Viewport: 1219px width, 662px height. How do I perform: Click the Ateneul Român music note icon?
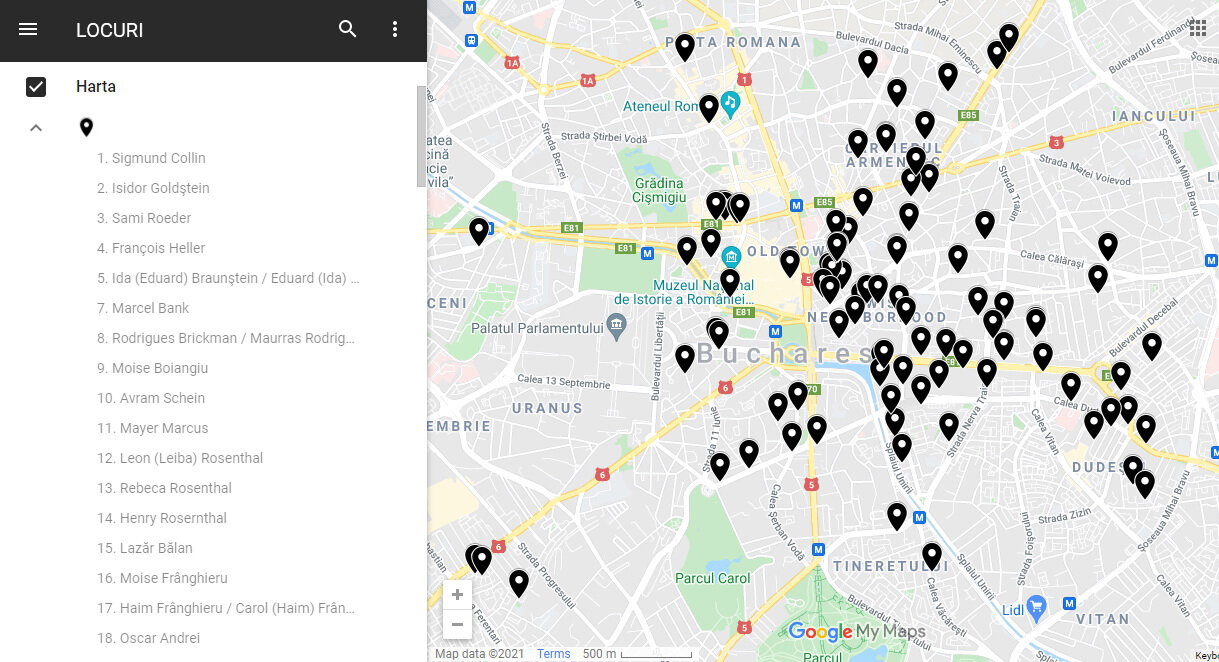pos(730,101)
